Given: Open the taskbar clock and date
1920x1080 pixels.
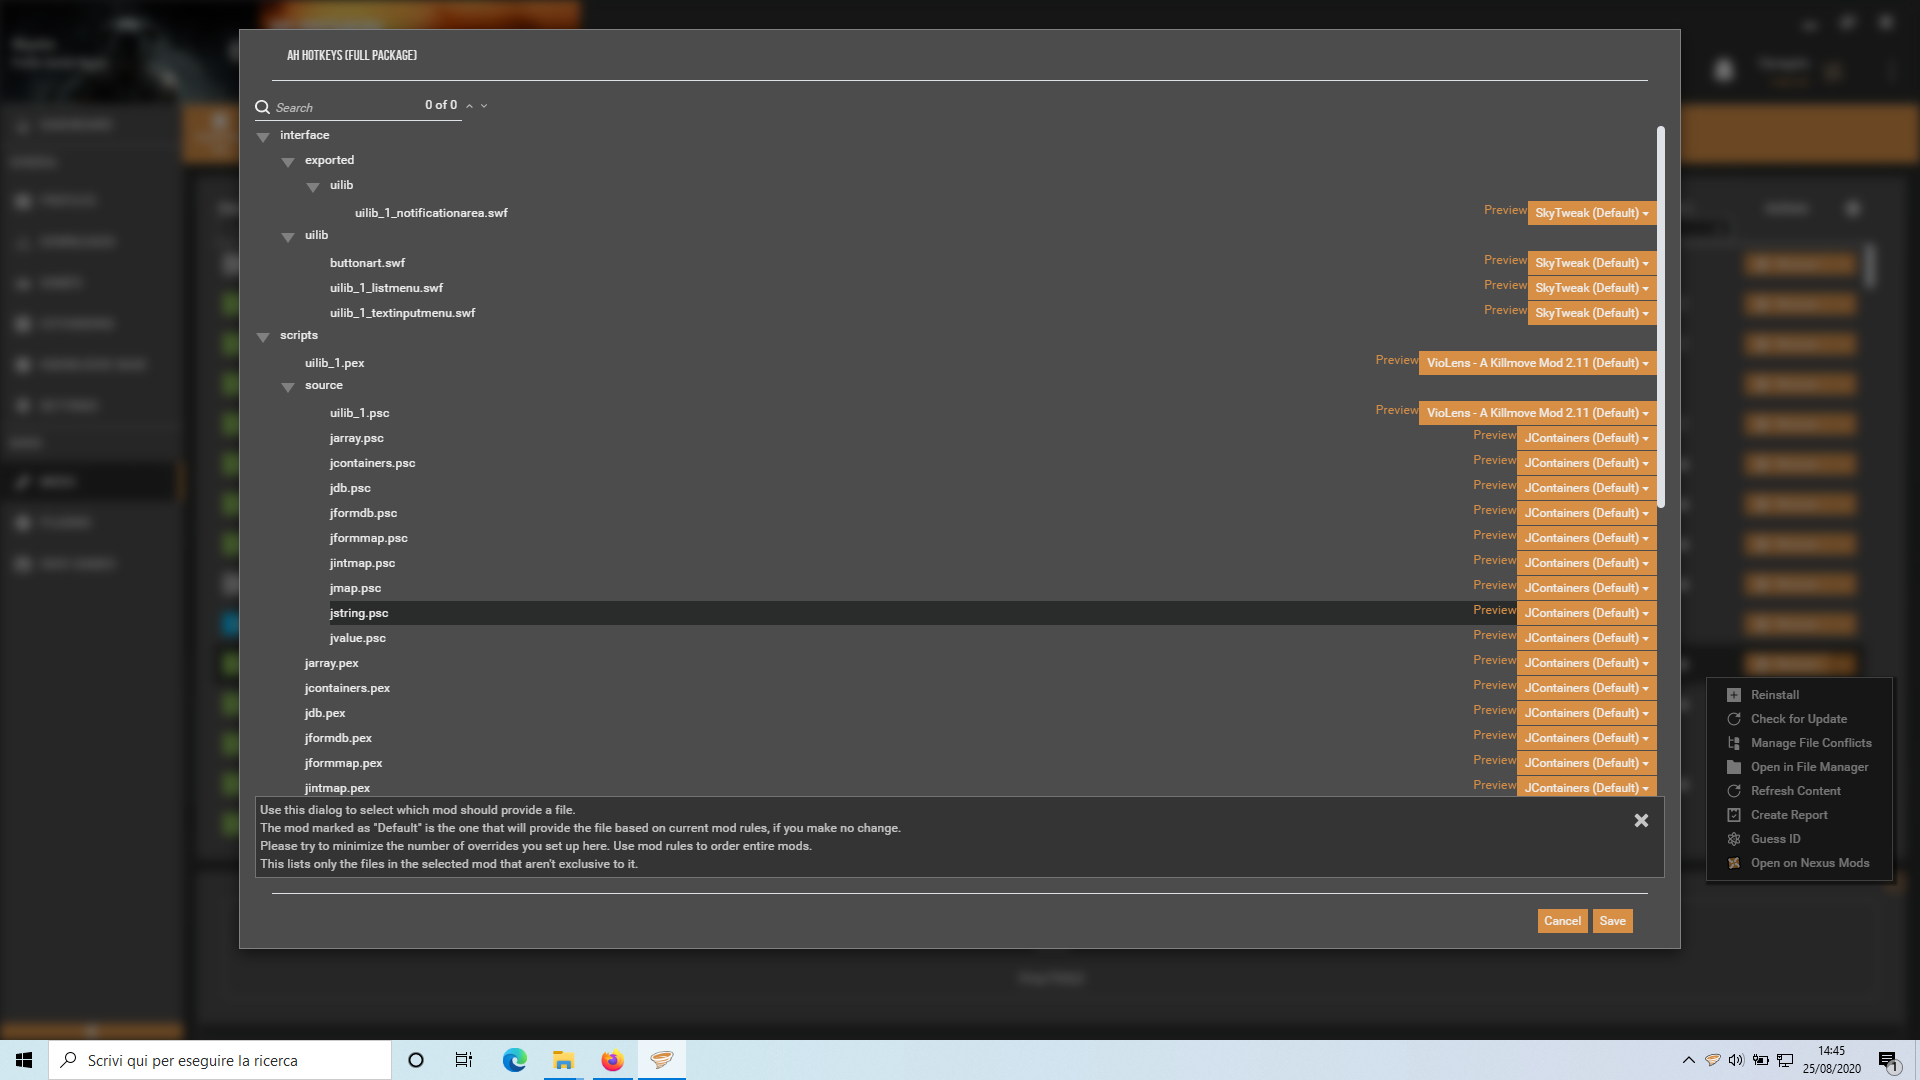Looking at the screenshot, I should tap(1832, 1060).
